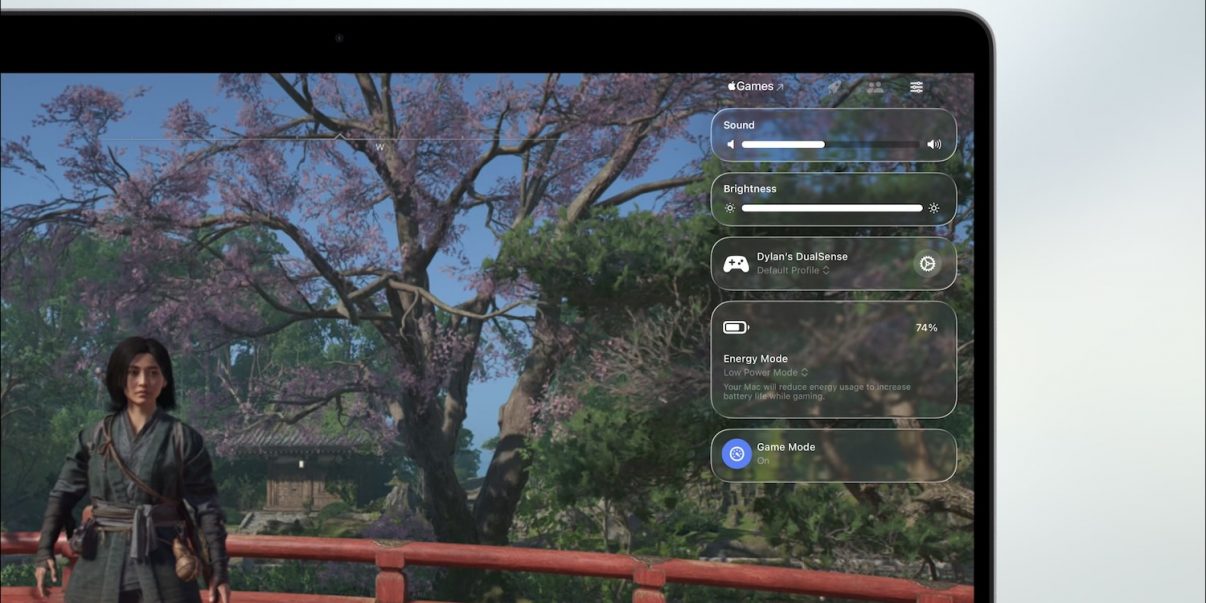
Task: Click the Energy Mode heading
Action: [755, 359]
